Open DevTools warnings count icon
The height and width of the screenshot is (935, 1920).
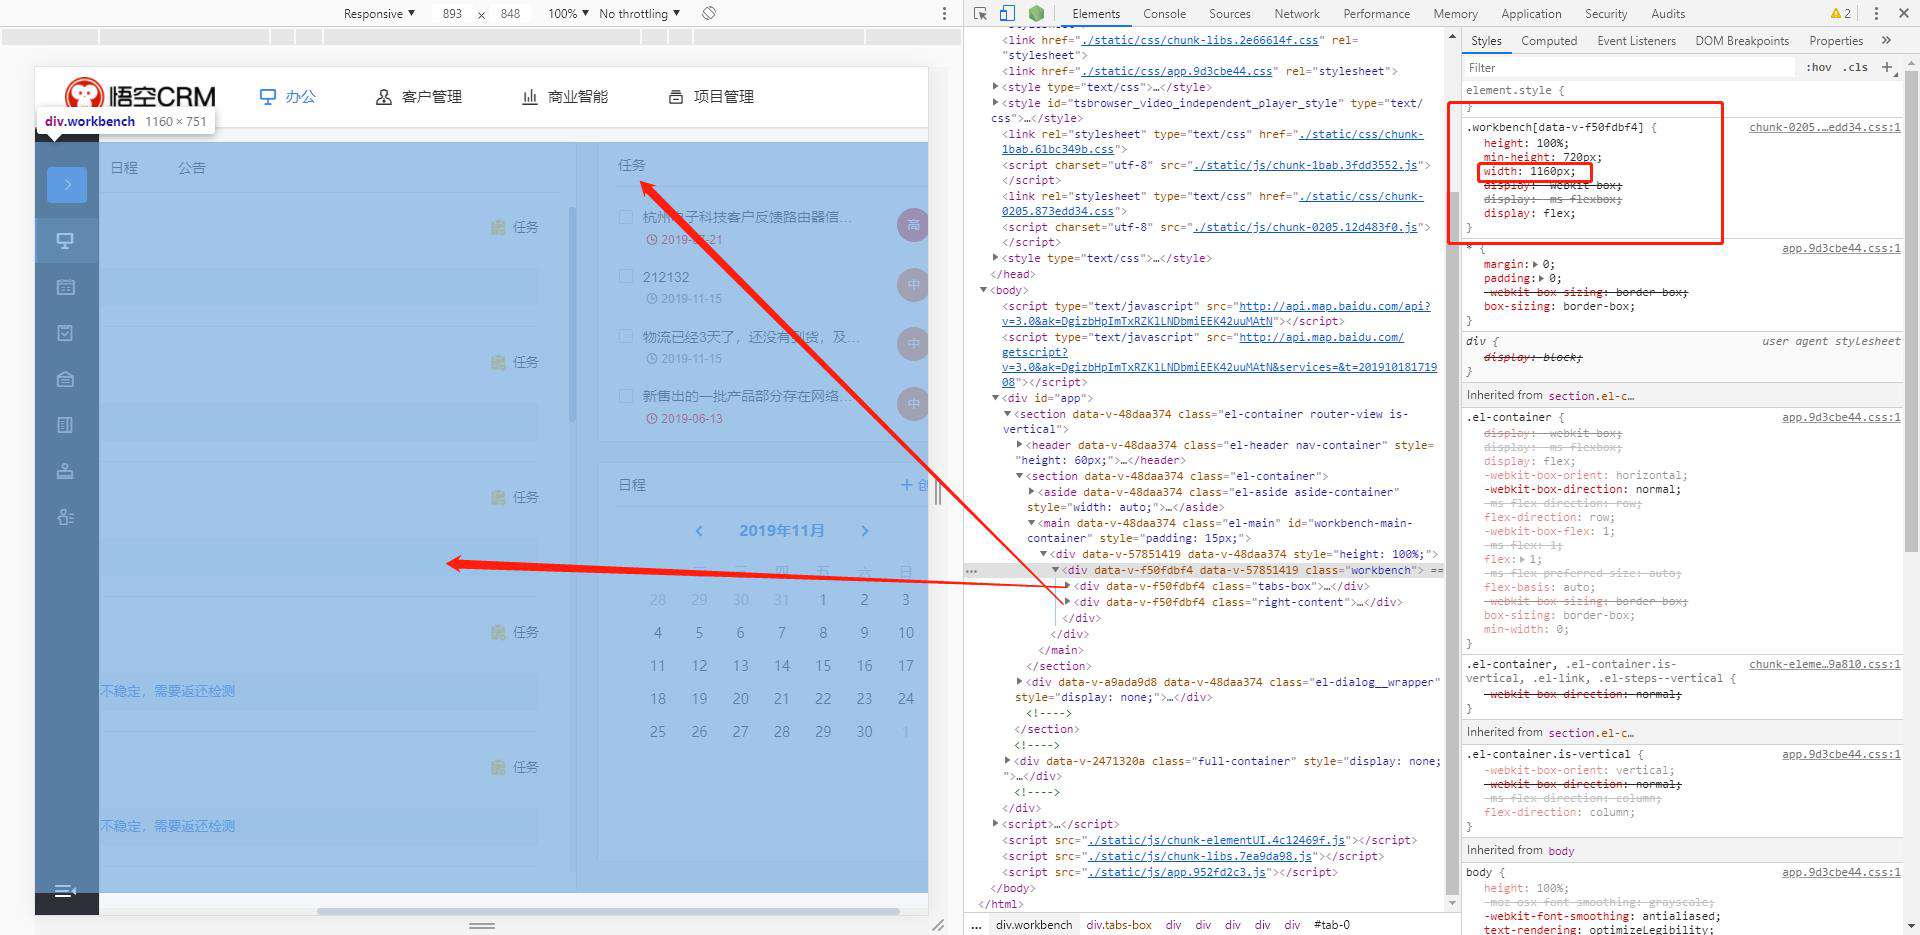[x=1840, y=14]
